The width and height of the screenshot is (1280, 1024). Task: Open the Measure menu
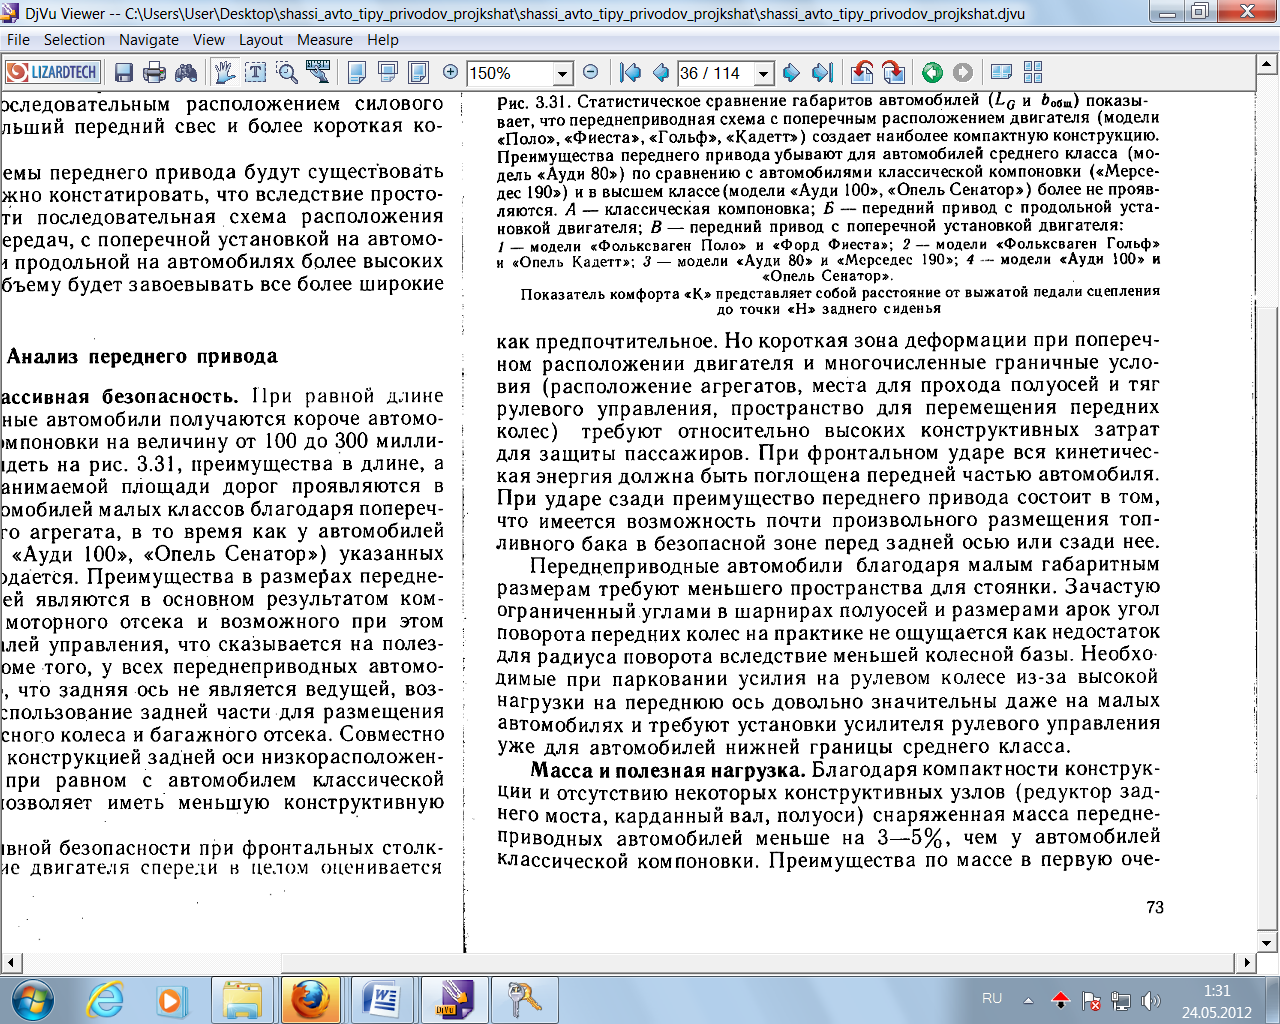(325, 40)
